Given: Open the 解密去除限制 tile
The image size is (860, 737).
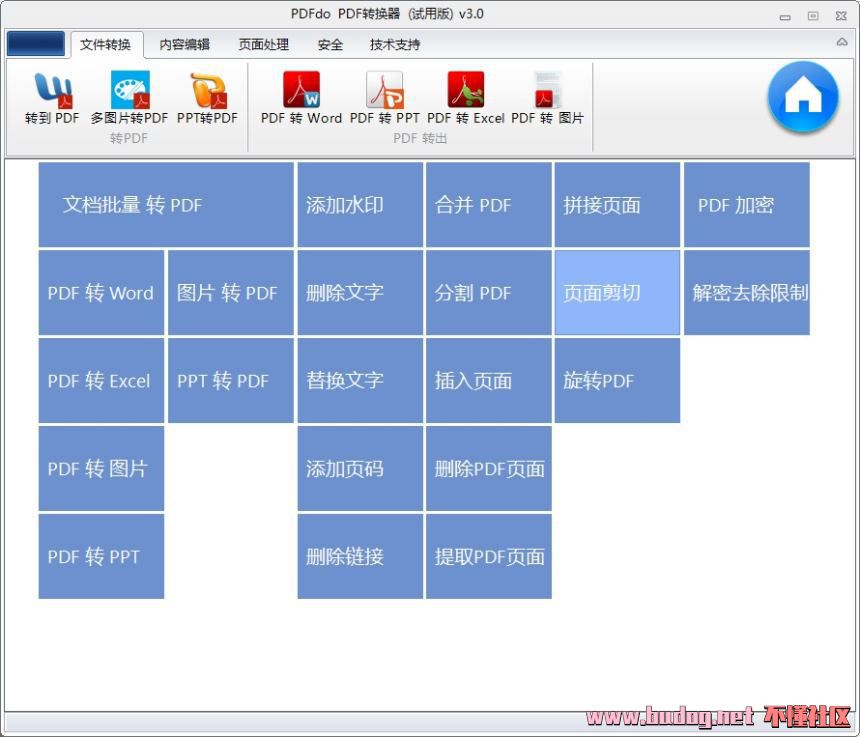Looking at the screenshot, I should tap(746, 292).
